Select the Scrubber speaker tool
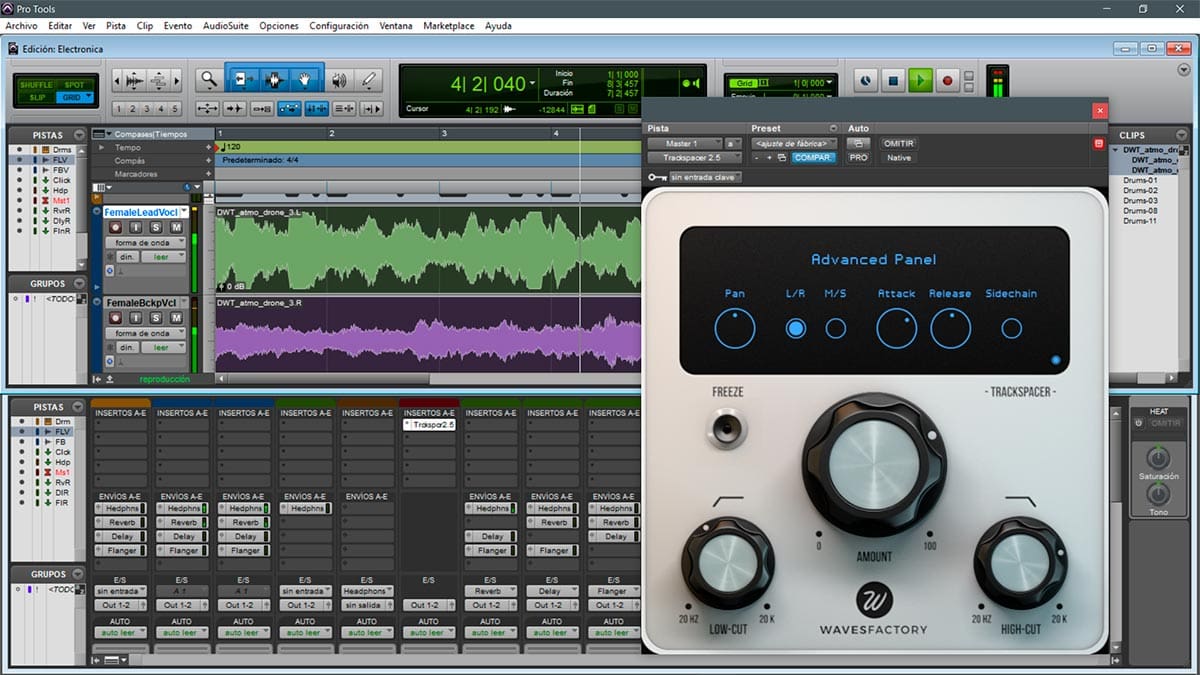 (340, 80)
